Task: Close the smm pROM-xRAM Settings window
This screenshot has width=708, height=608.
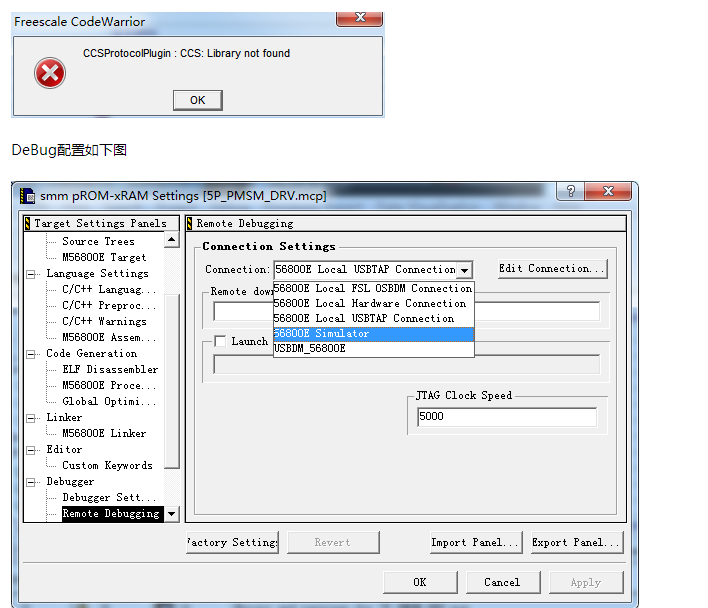Action: point(608,191)
